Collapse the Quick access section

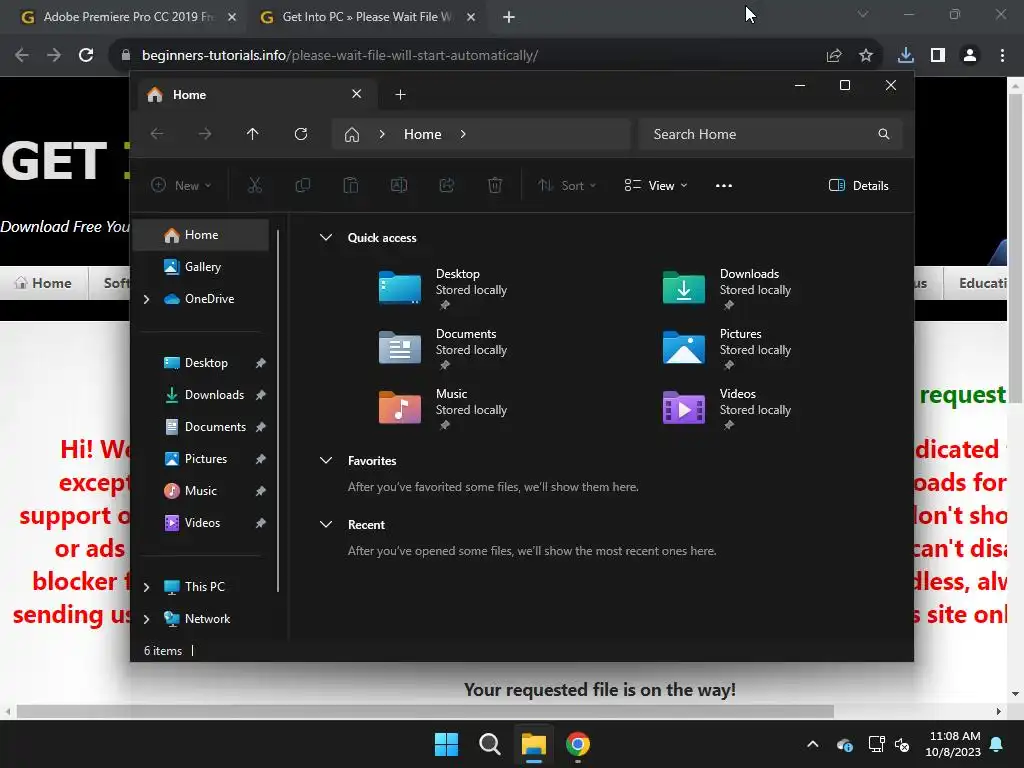(326, 238)
